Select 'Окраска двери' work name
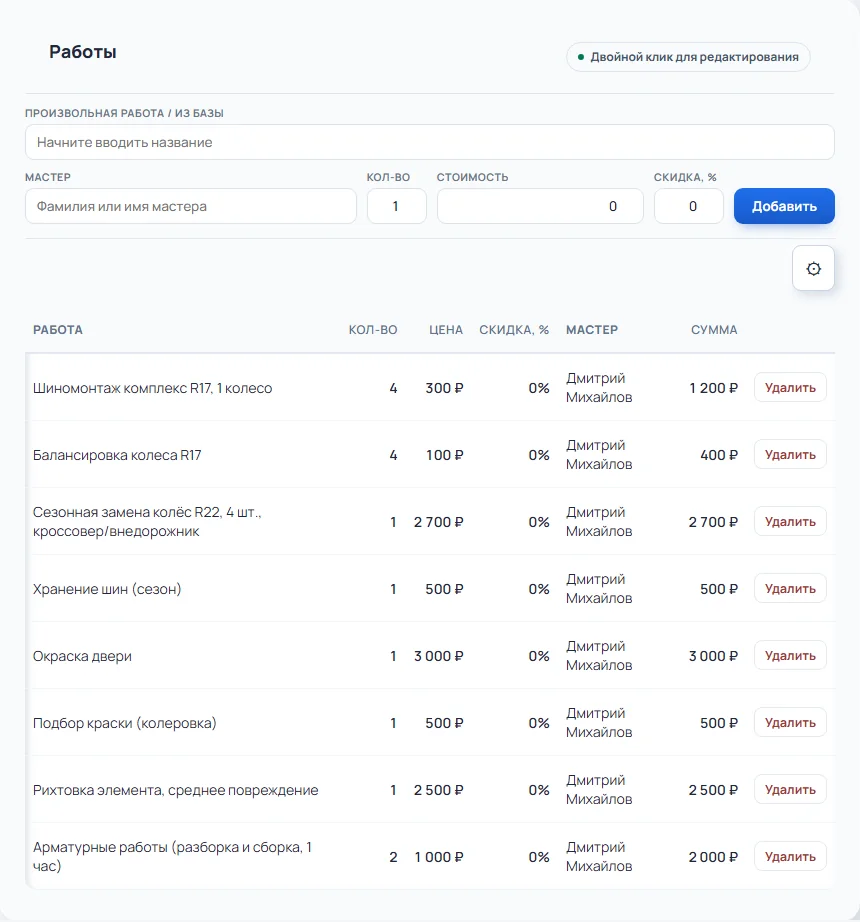Screen dimensions: 860x922 click(82, 656)
